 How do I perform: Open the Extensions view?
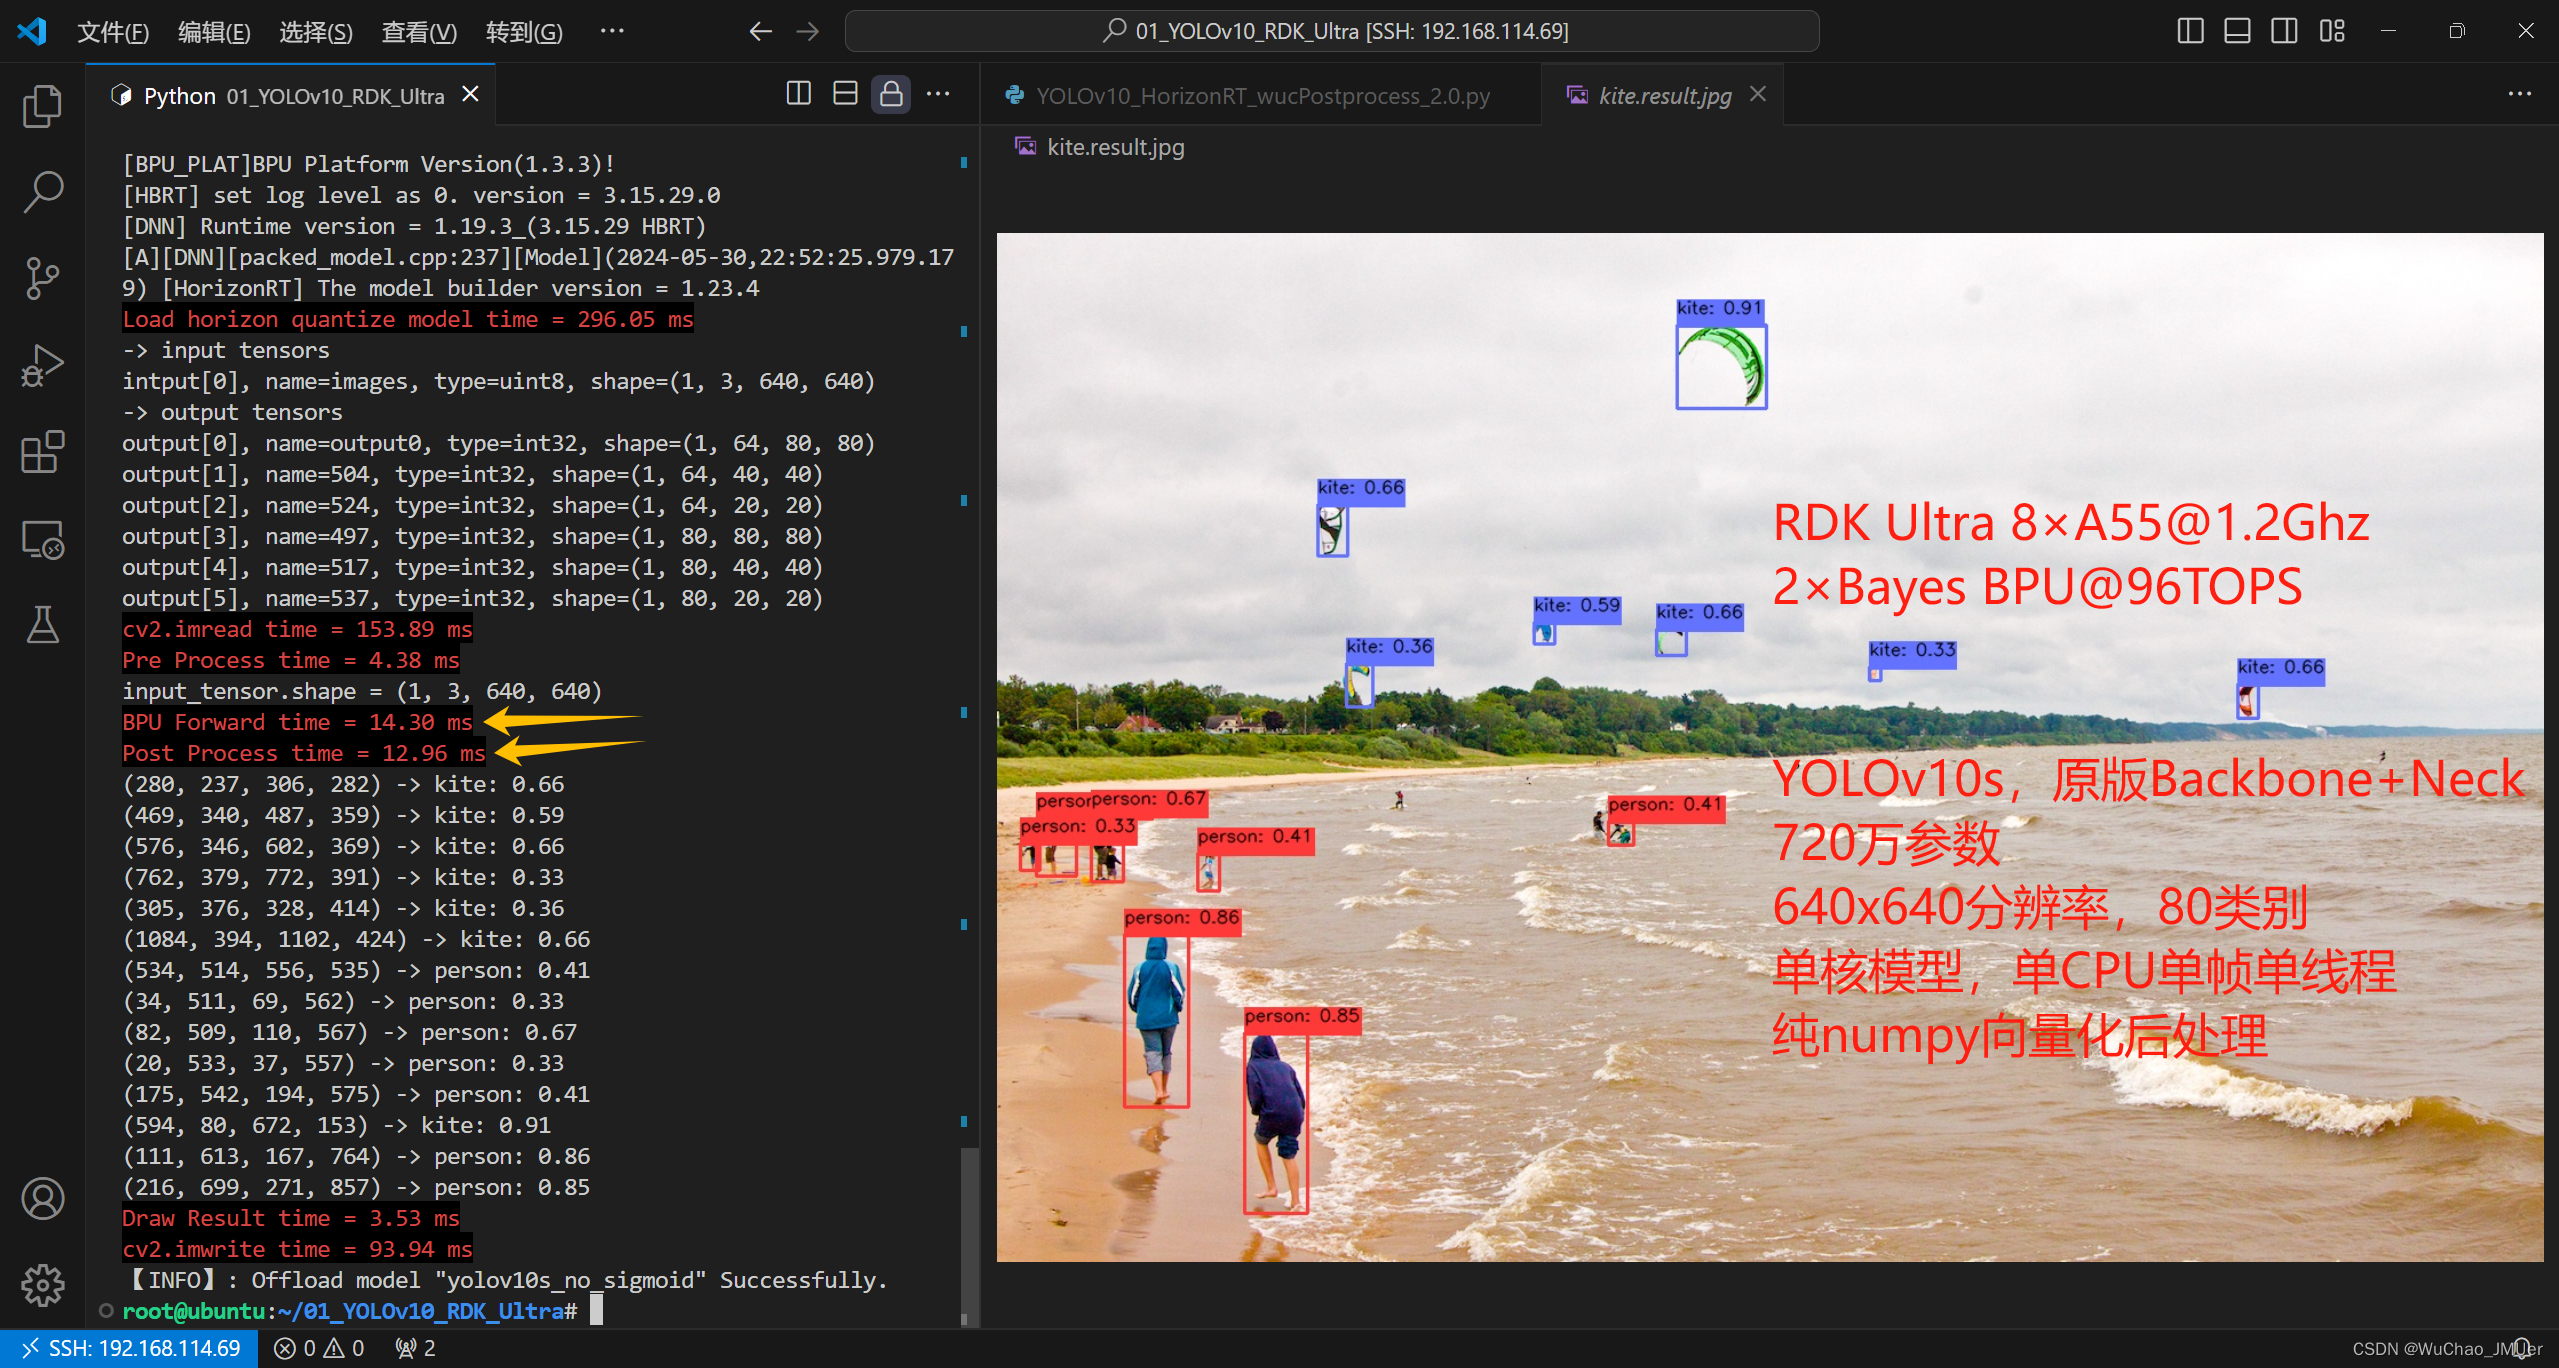(42, 452)
